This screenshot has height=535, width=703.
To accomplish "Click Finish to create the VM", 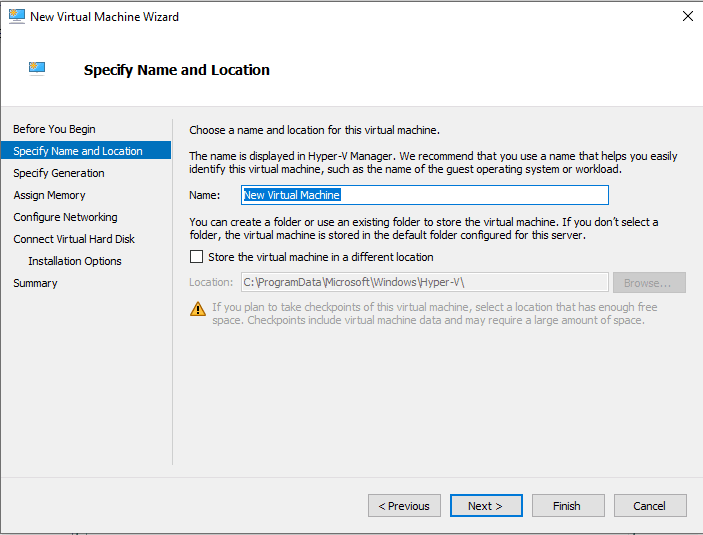I will click(x=568, y=506).
